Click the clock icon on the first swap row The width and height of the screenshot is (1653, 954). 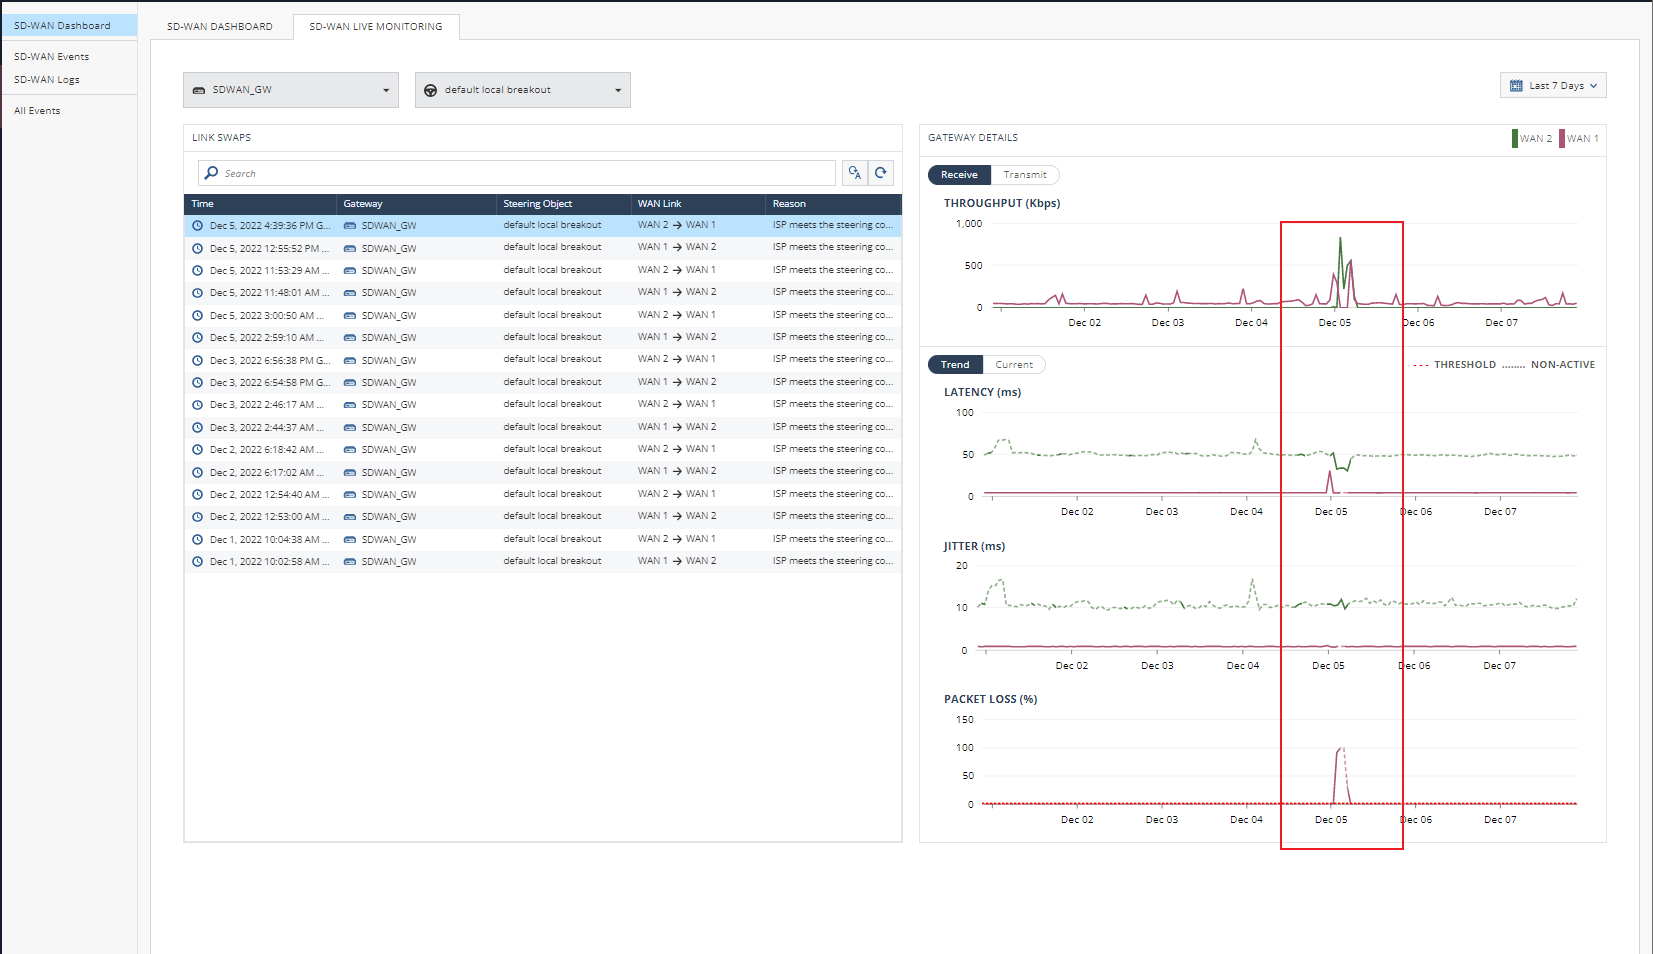(x=196, y=225)
